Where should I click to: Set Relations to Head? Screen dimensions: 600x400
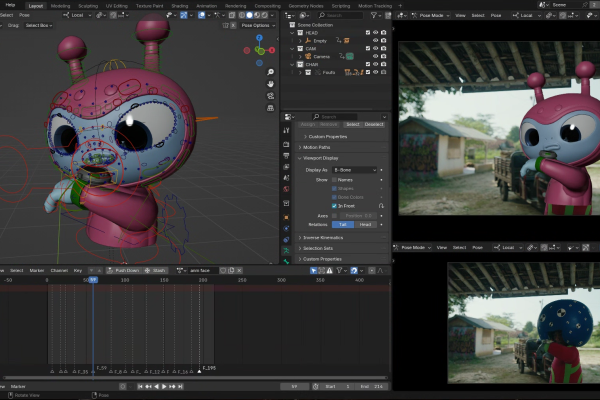[x=365, y=225]
